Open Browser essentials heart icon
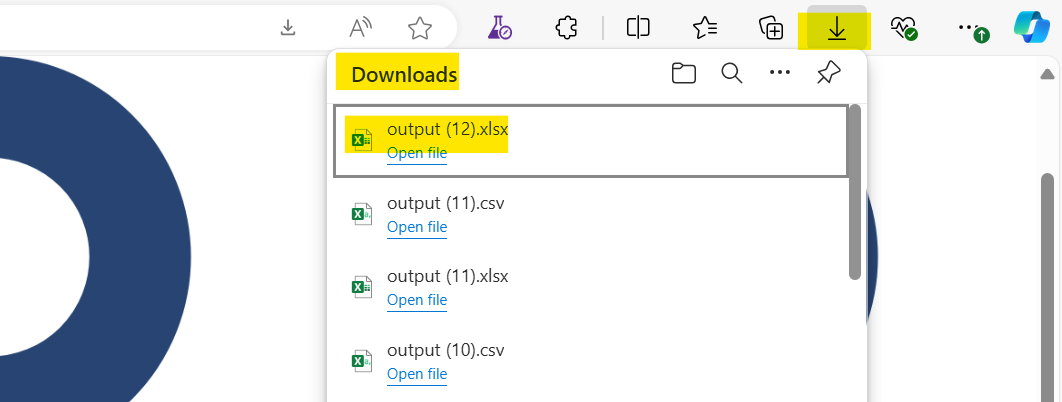Viewport: 1062px width, 402px height. pos(904,28)
